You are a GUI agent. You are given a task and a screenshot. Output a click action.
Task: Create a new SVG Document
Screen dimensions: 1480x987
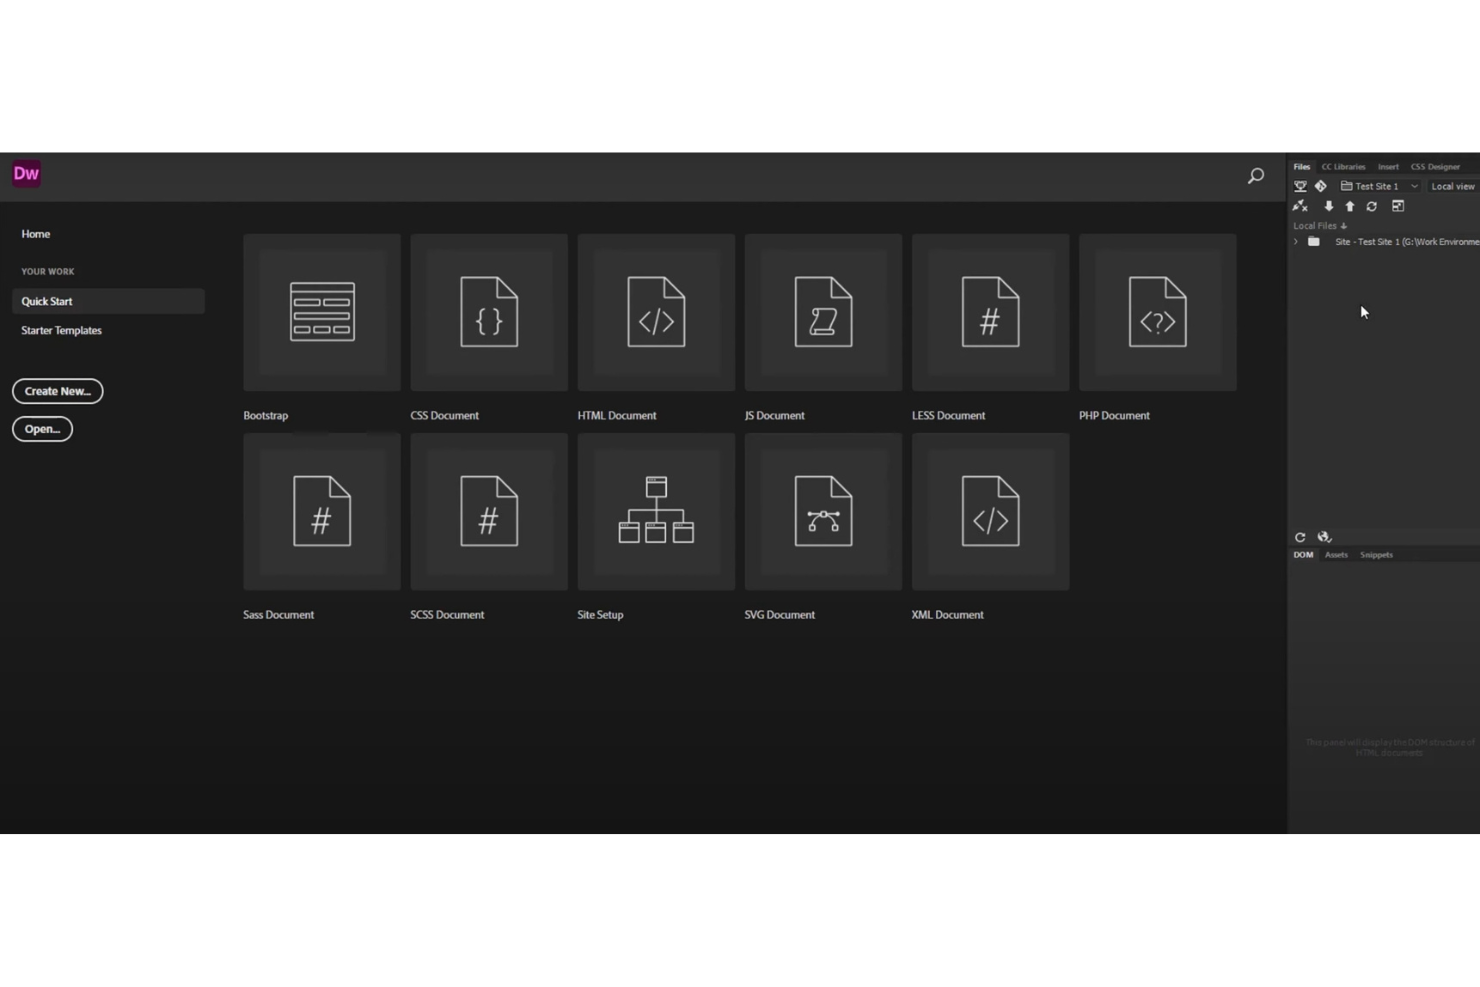tap(823, 511)
